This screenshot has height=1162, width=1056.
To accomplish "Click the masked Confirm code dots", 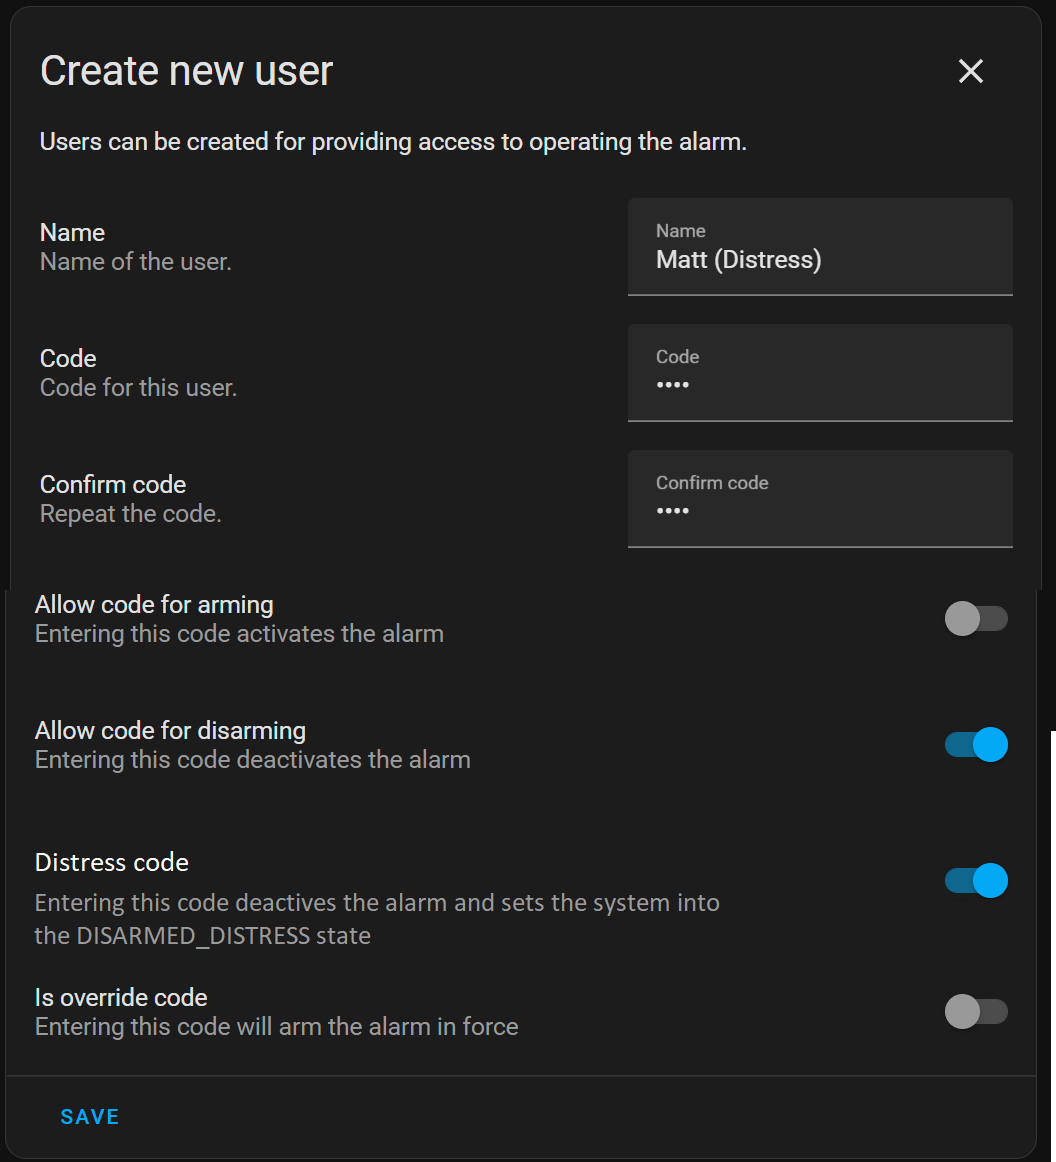I will coord(673,511).
